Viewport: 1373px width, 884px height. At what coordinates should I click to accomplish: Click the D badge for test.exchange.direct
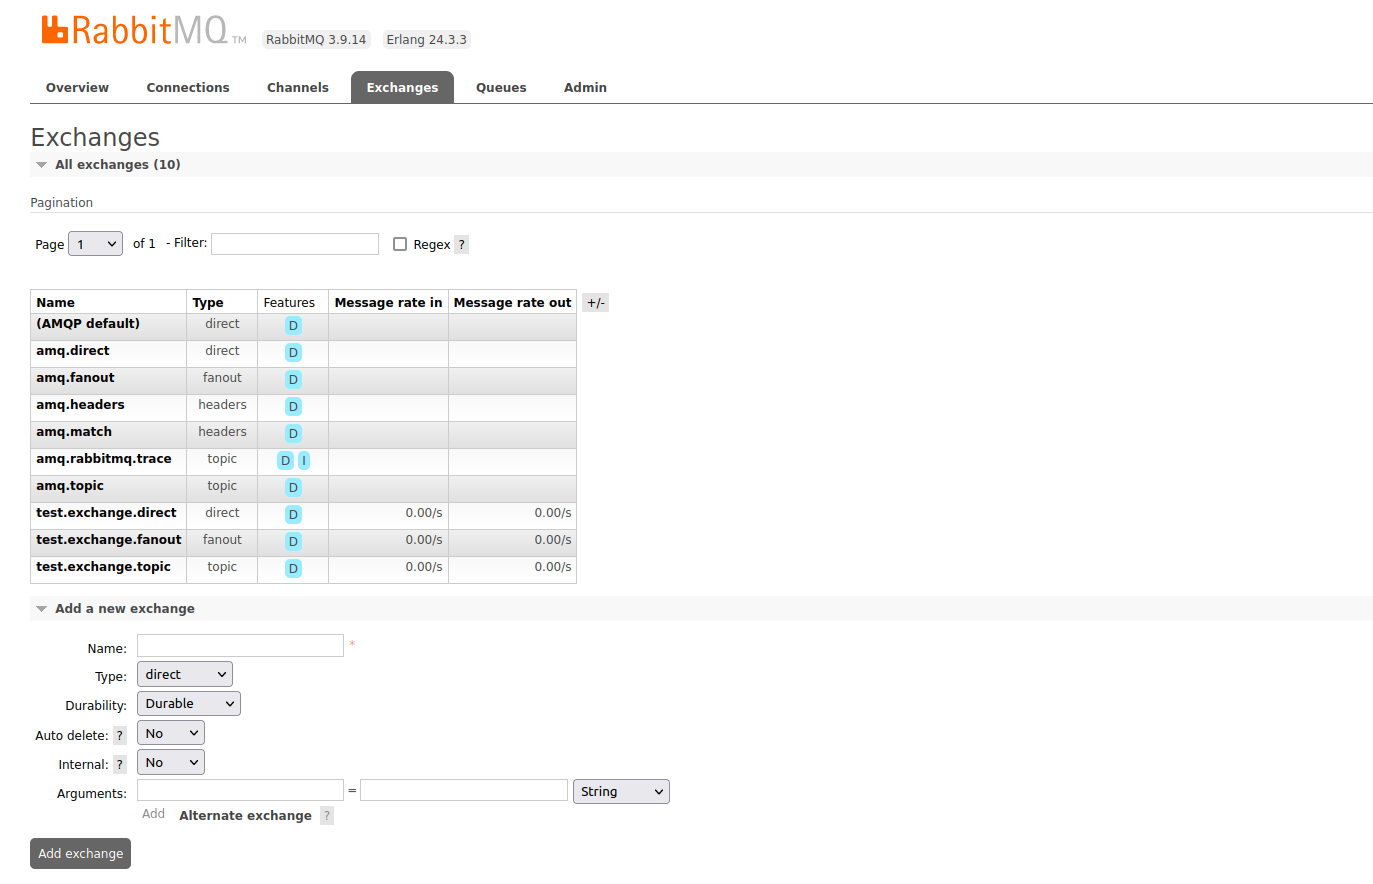click(x=293, y=515)
